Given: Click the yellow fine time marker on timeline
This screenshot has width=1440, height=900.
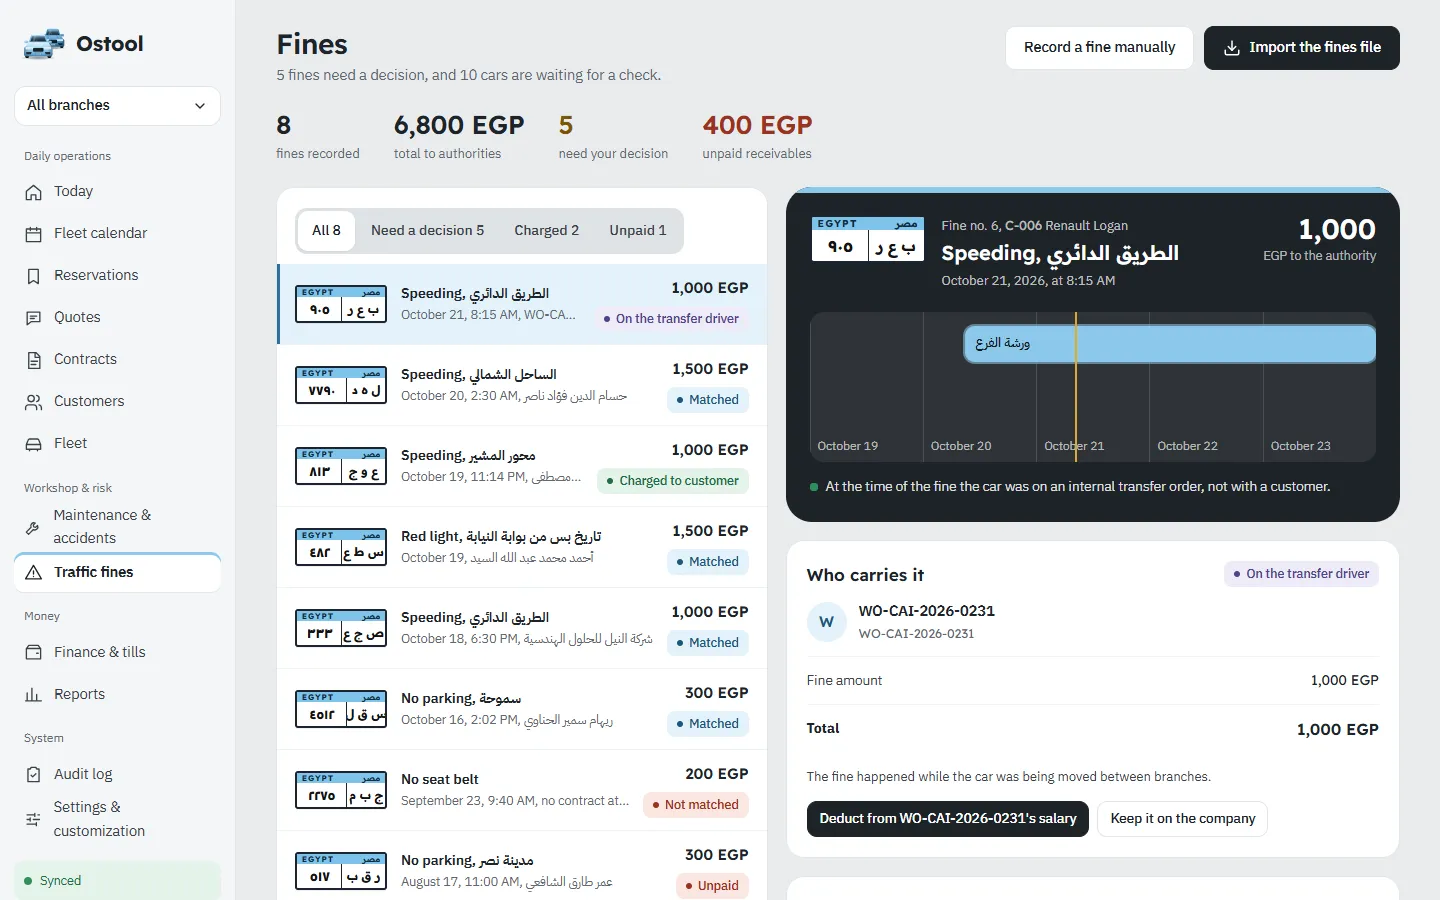Looking at the screenshot, I should pos(1076,387).
